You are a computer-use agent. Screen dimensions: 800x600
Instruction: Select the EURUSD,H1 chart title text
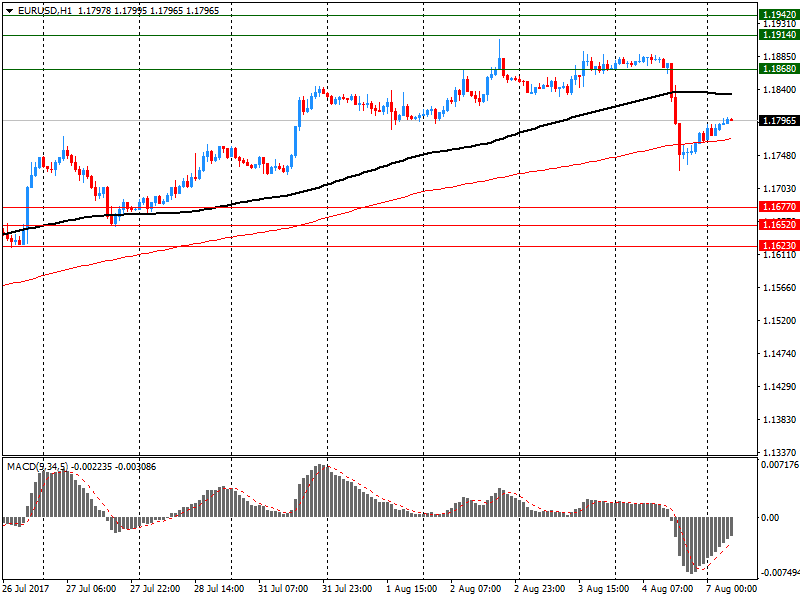[45, 11]
